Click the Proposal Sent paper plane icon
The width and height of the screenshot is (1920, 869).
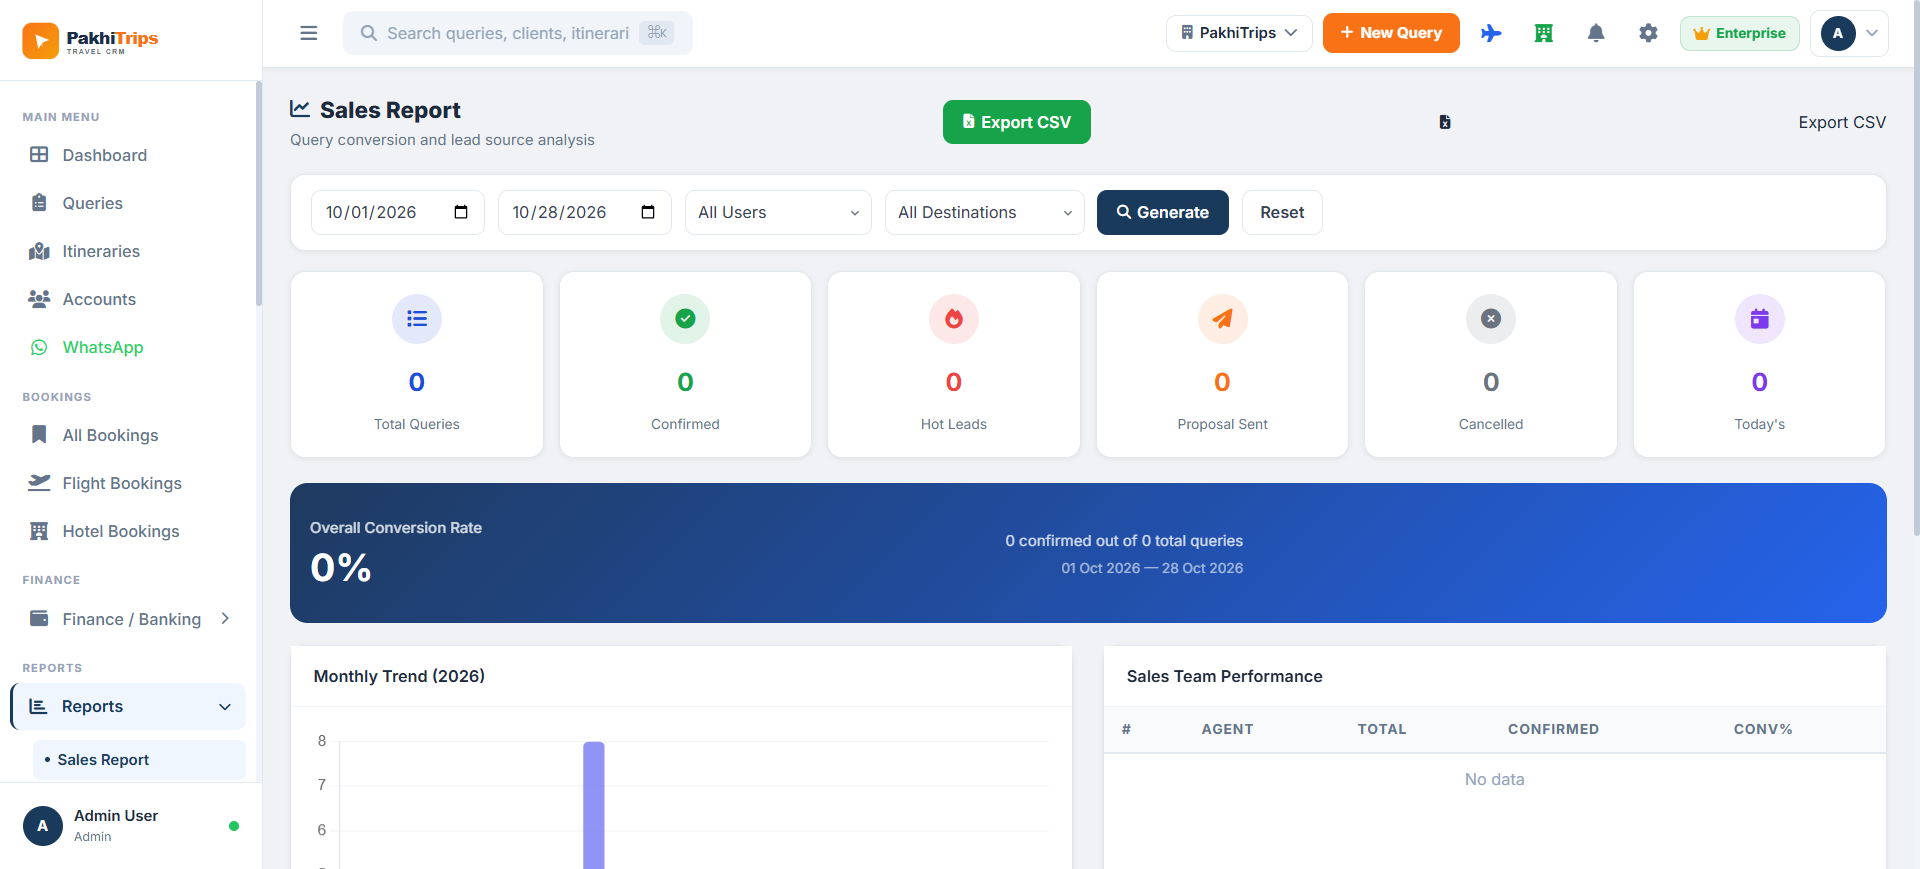(x=1222, y=319)
